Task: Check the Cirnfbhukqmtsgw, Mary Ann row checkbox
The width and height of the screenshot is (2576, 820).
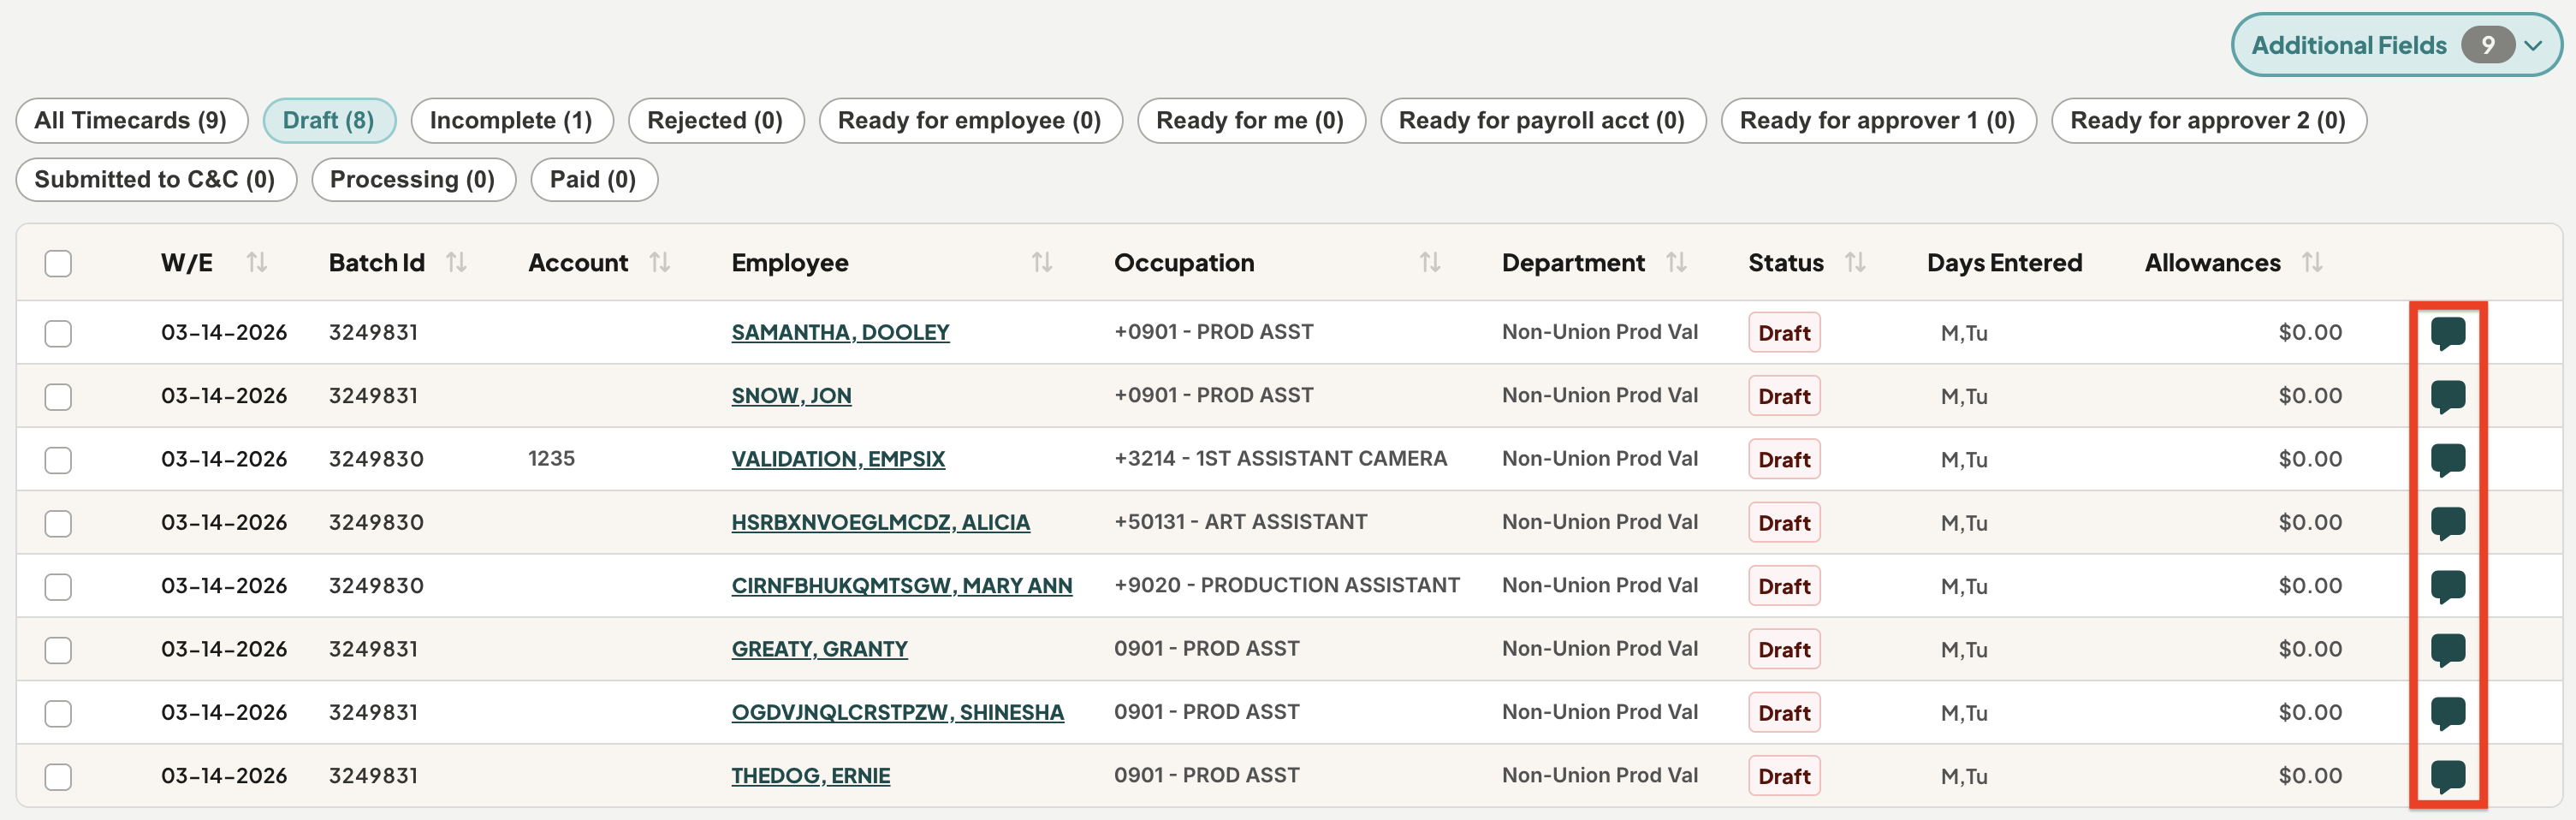Action: click(58, 587)
